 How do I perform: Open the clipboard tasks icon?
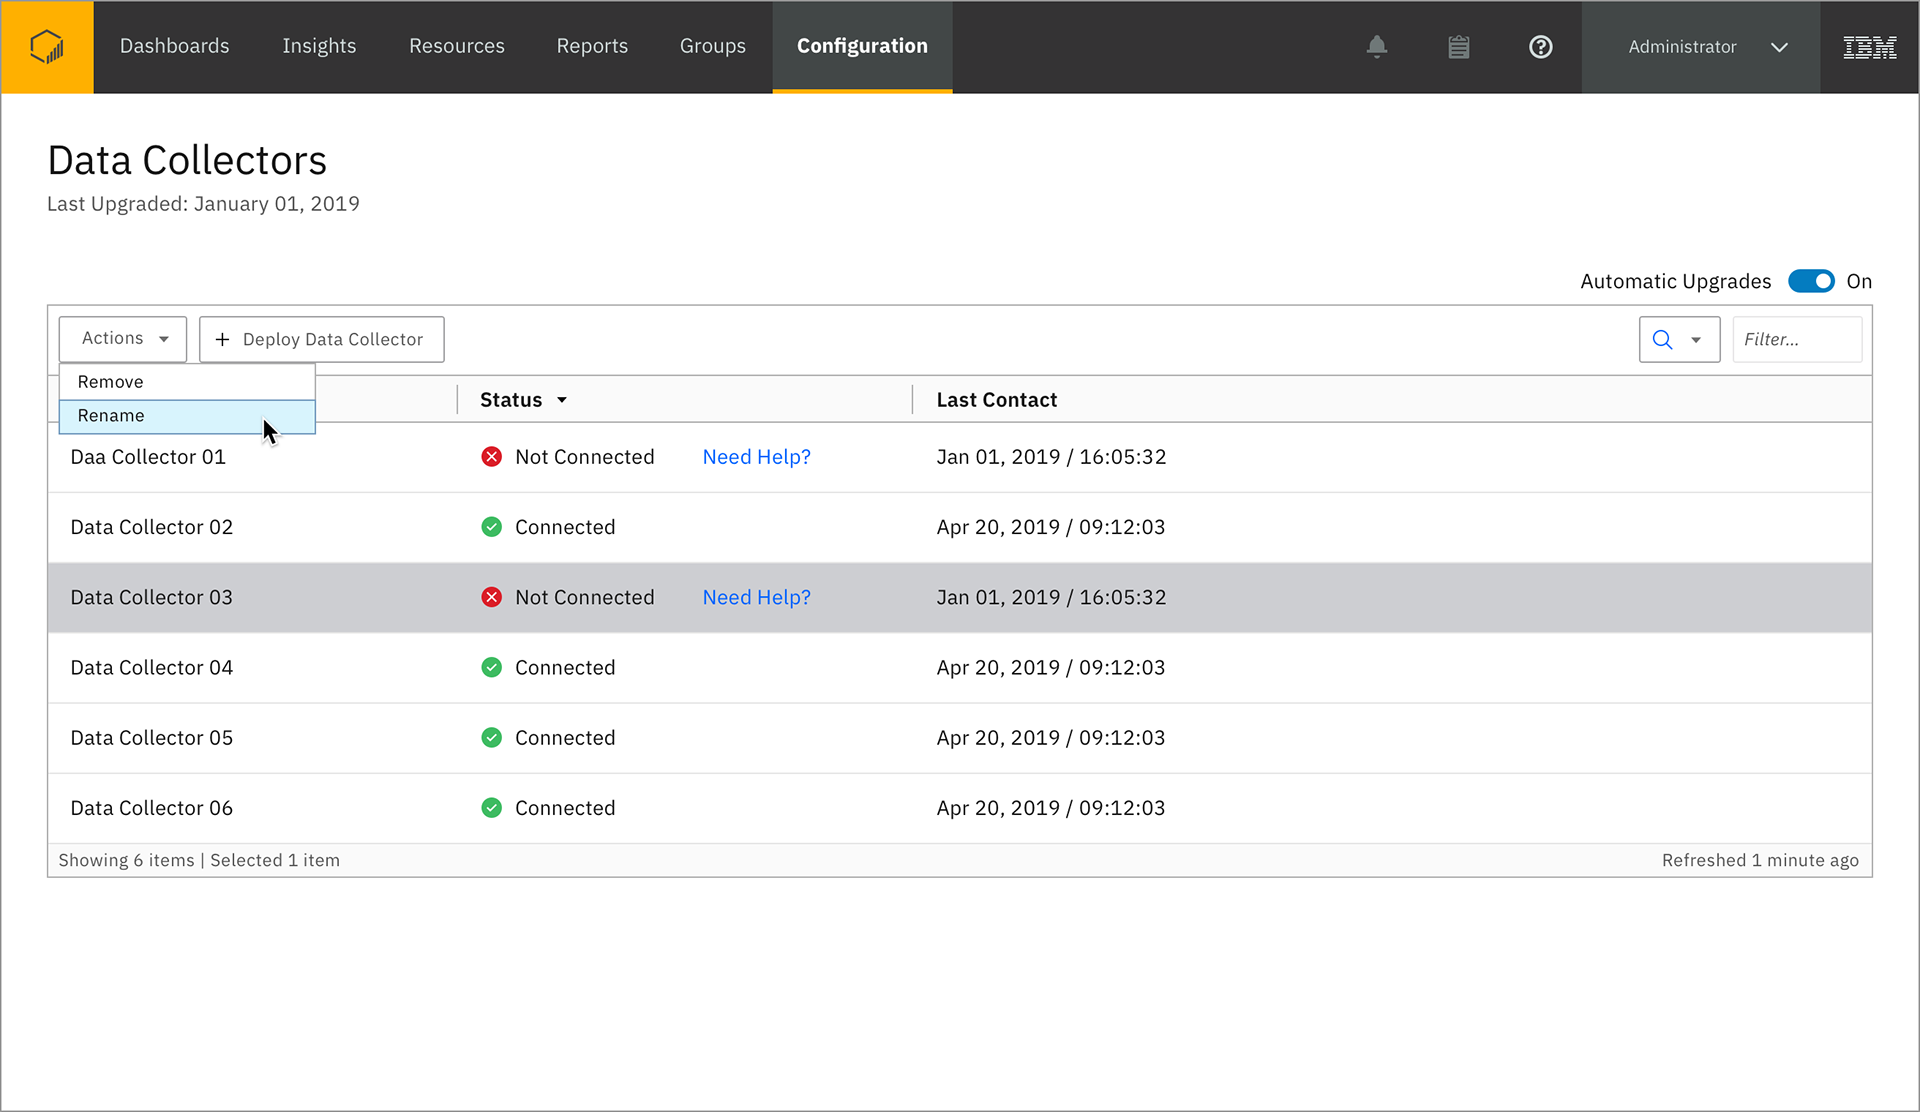point(1459,47)
